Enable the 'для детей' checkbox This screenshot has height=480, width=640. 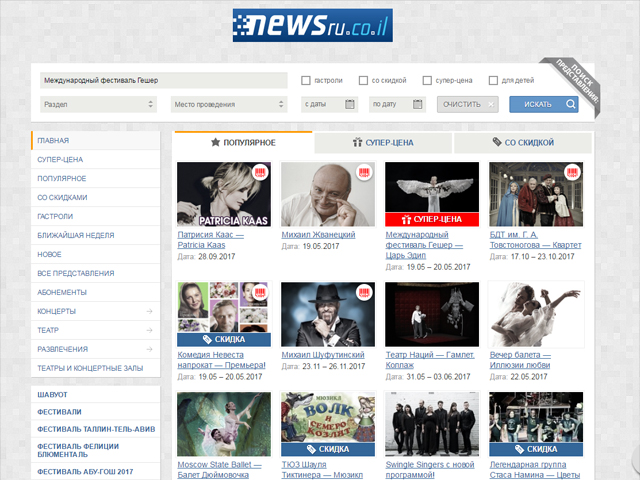point(493,80)
